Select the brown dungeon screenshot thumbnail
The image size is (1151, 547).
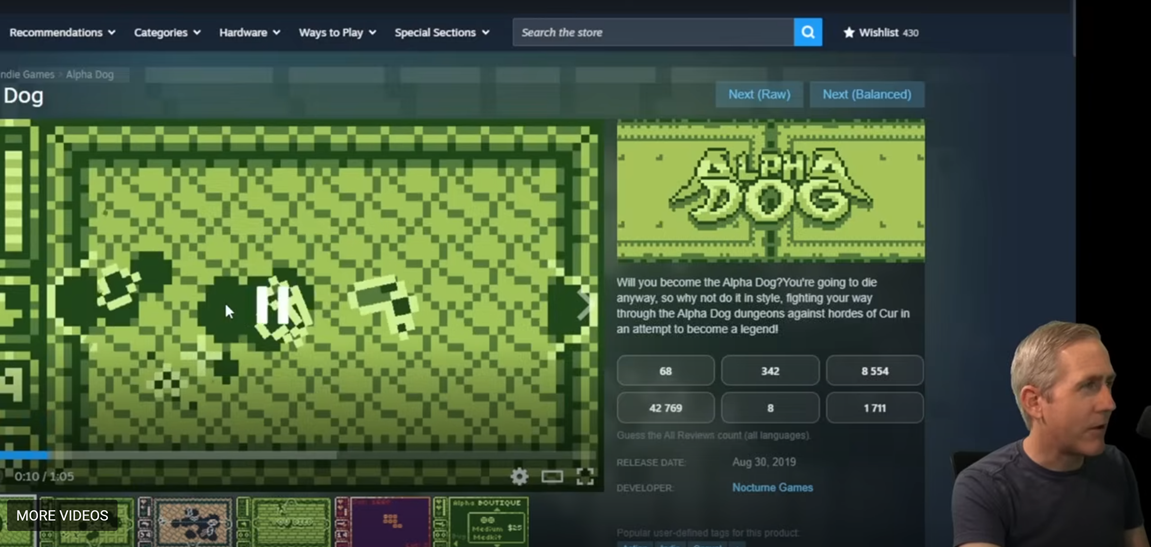coord(186,522)
